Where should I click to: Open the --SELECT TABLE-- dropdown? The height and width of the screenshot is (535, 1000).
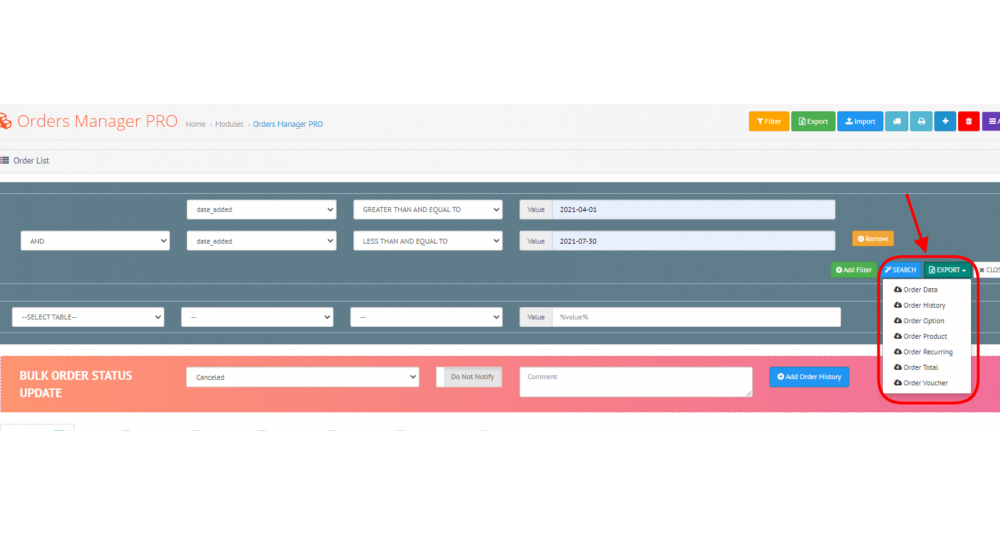[88, 317]
